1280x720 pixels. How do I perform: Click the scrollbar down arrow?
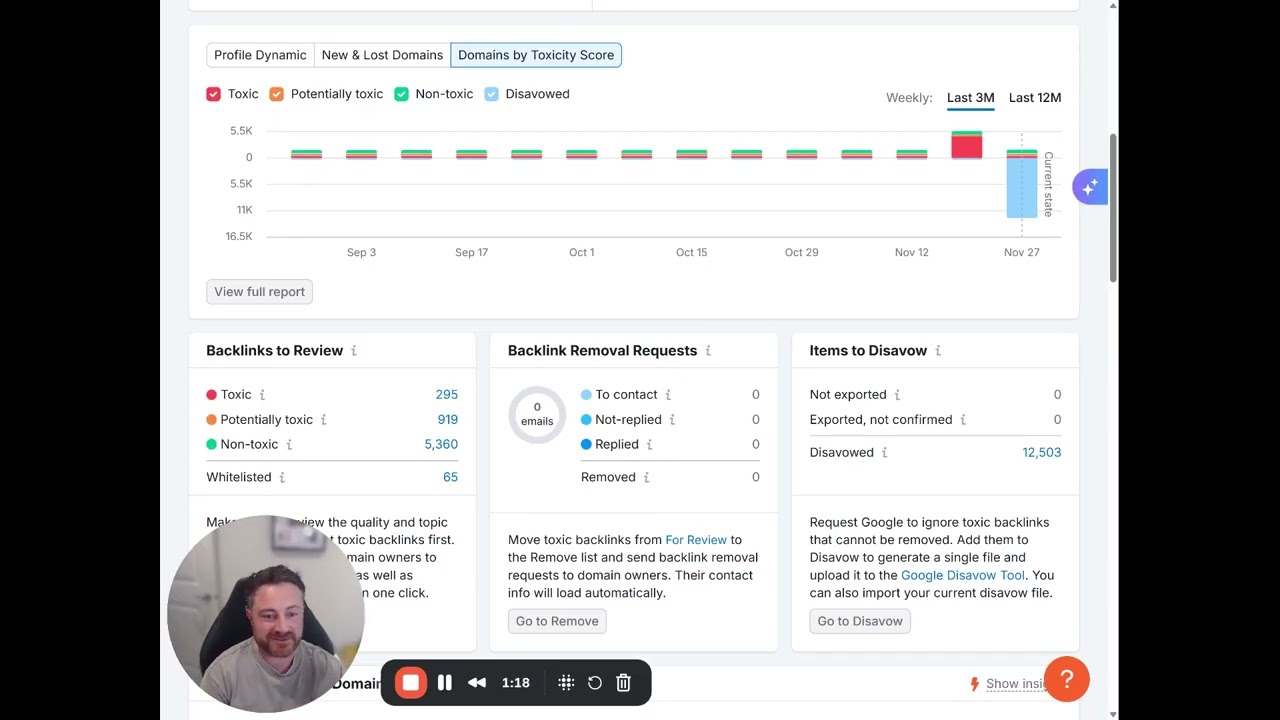pos(1113,713)
